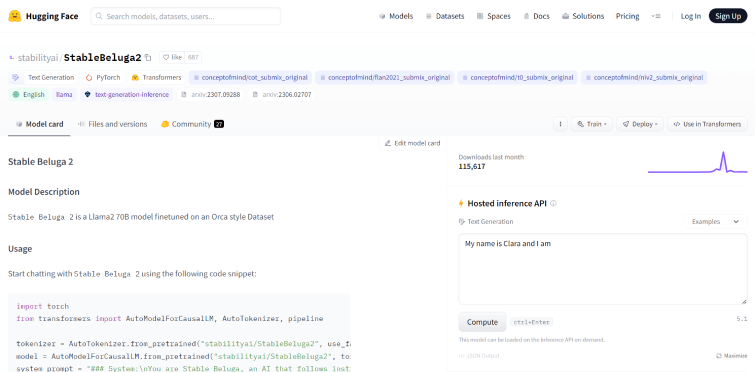Switch to Files and versions tab
Screen dimensions: 755x372
click(x=113, y=124)
